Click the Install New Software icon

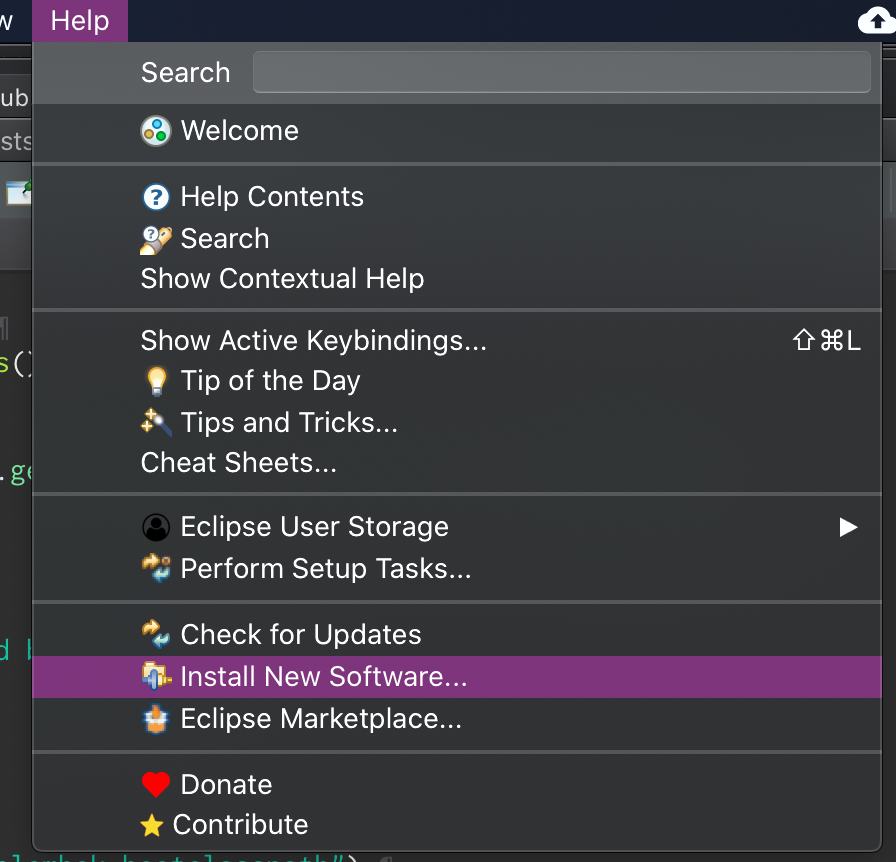(156, 676)
